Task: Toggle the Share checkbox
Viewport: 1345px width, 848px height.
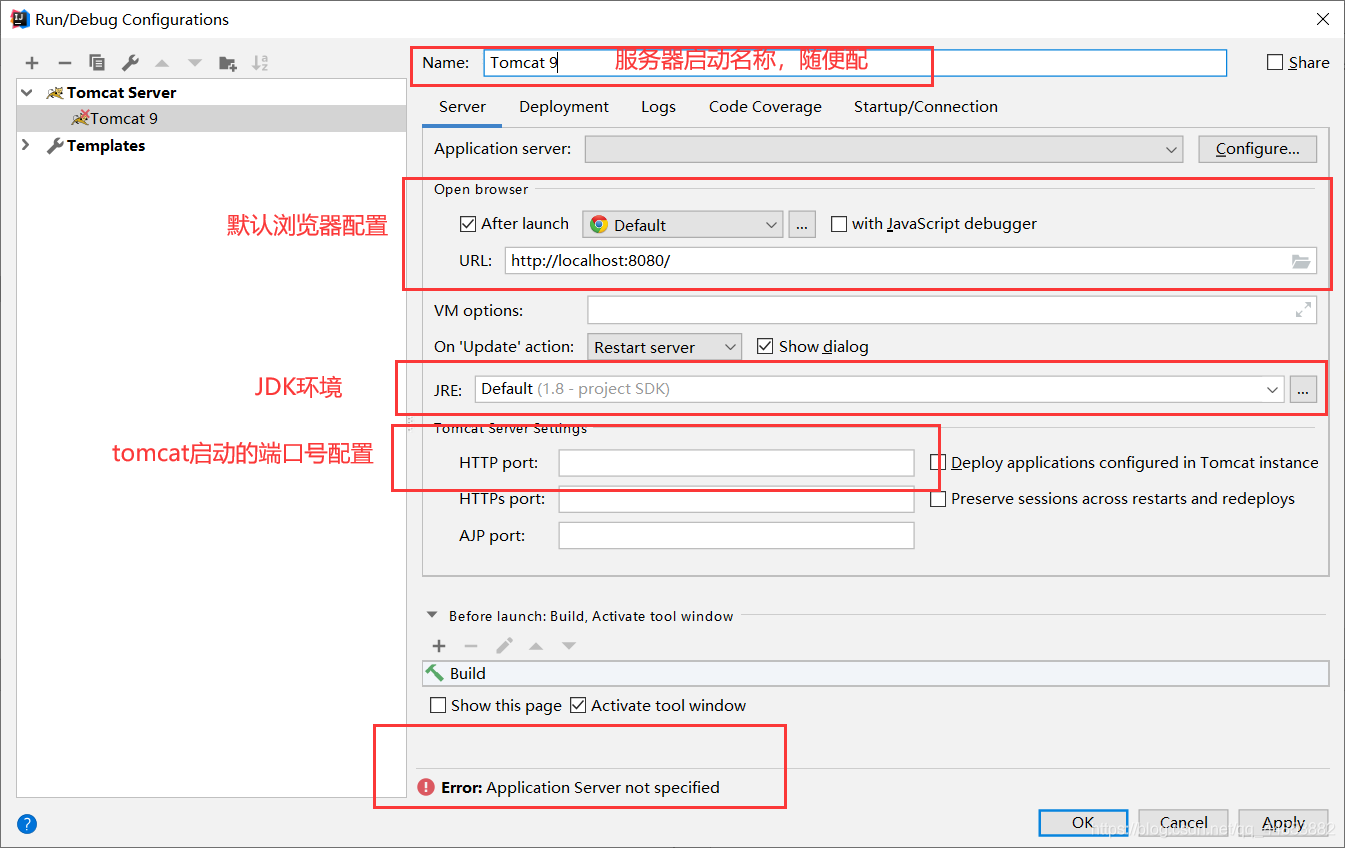Action: [x=1275, y=62]
